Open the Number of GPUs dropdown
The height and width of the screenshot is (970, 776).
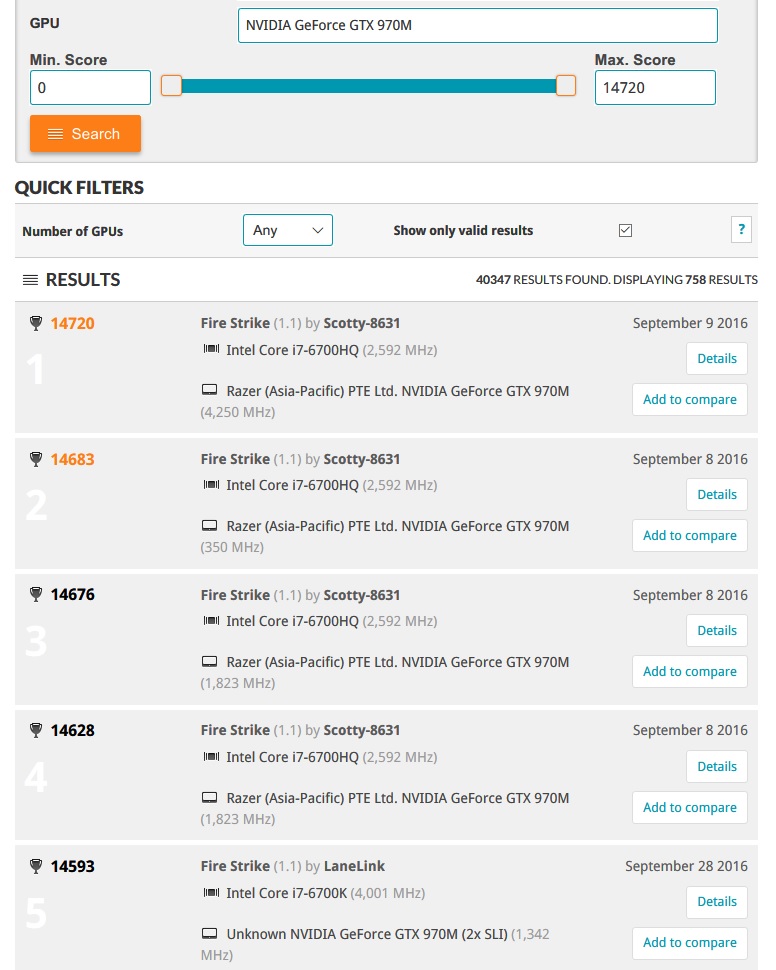point(288,230)
